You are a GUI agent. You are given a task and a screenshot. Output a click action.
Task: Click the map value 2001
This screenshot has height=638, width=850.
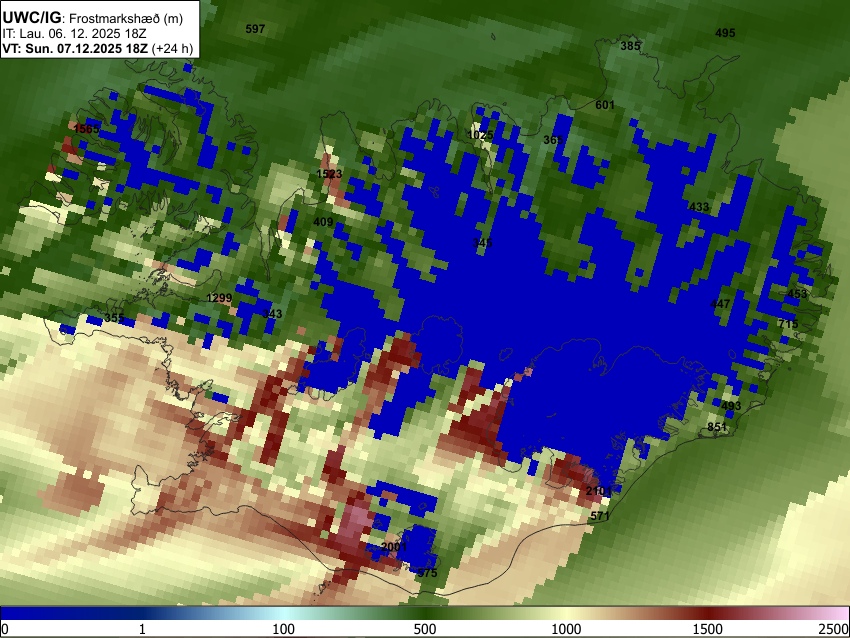click(394, 547)
